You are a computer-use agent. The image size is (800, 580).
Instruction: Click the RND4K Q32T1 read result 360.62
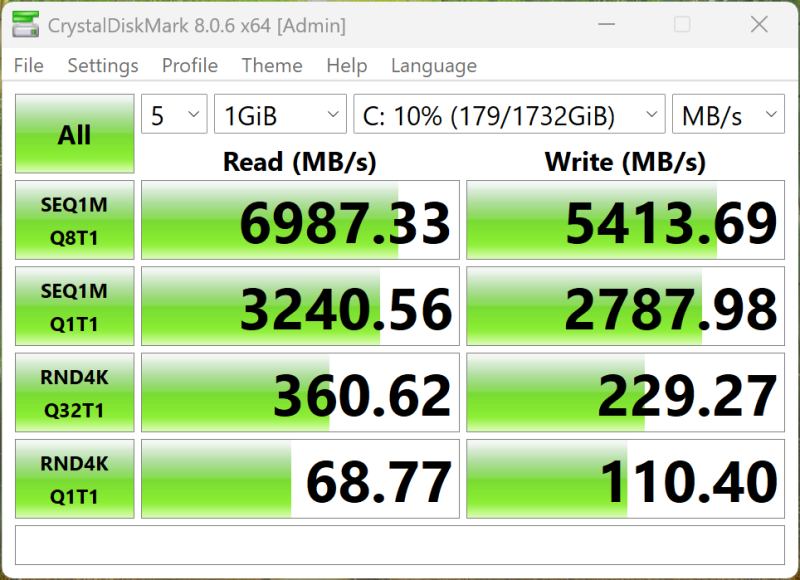301,392
